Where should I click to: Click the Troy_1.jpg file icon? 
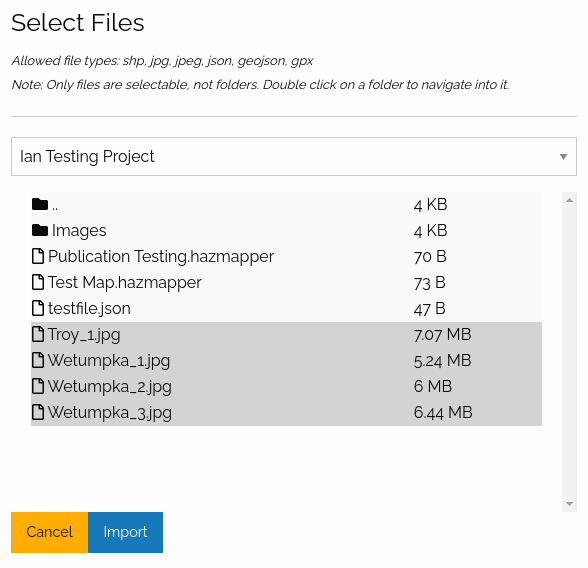click(38, 334)
